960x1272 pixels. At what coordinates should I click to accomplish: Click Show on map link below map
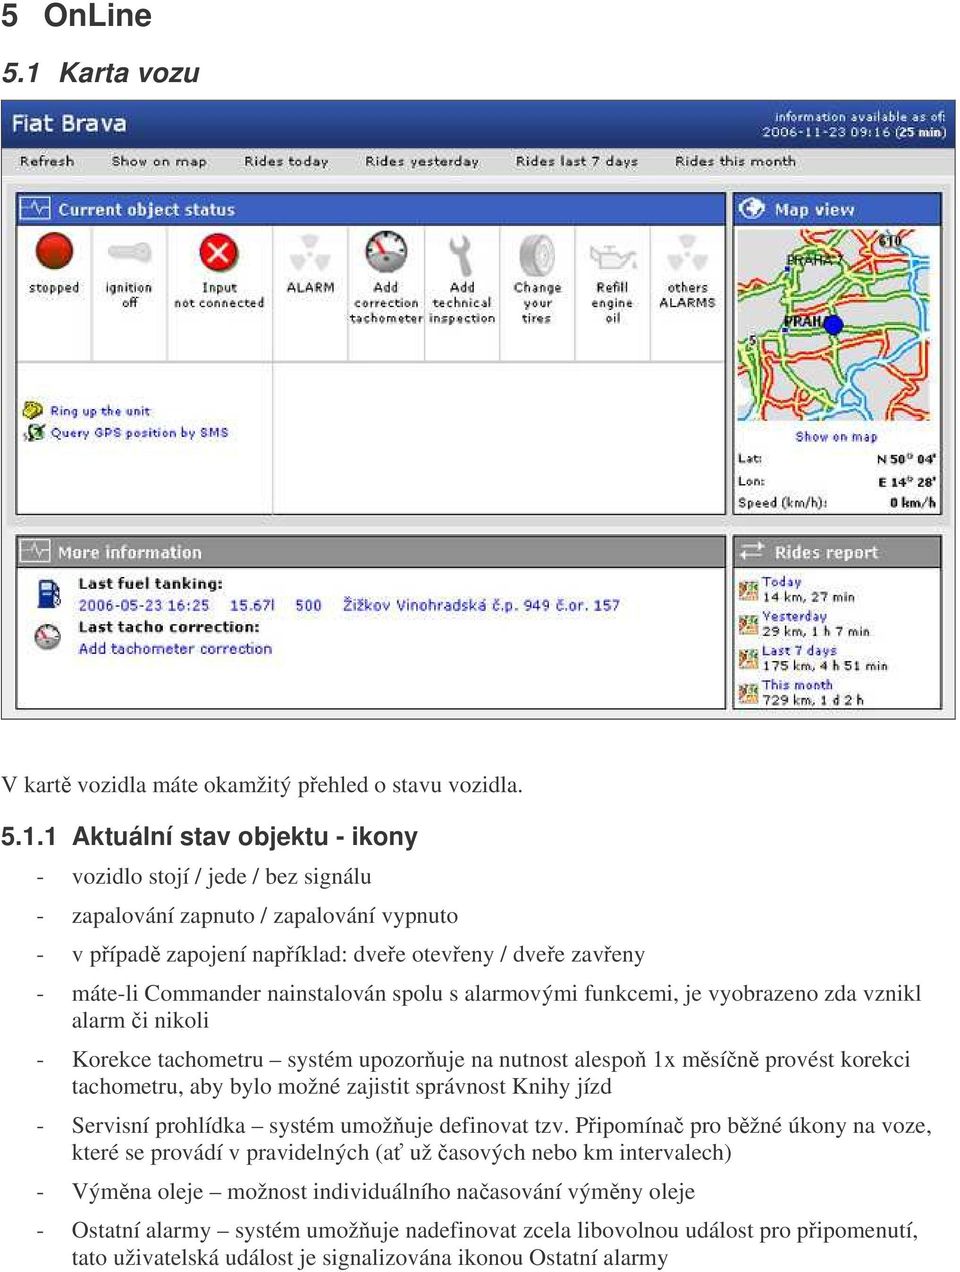pyautogui.click(x=836, y=437)
